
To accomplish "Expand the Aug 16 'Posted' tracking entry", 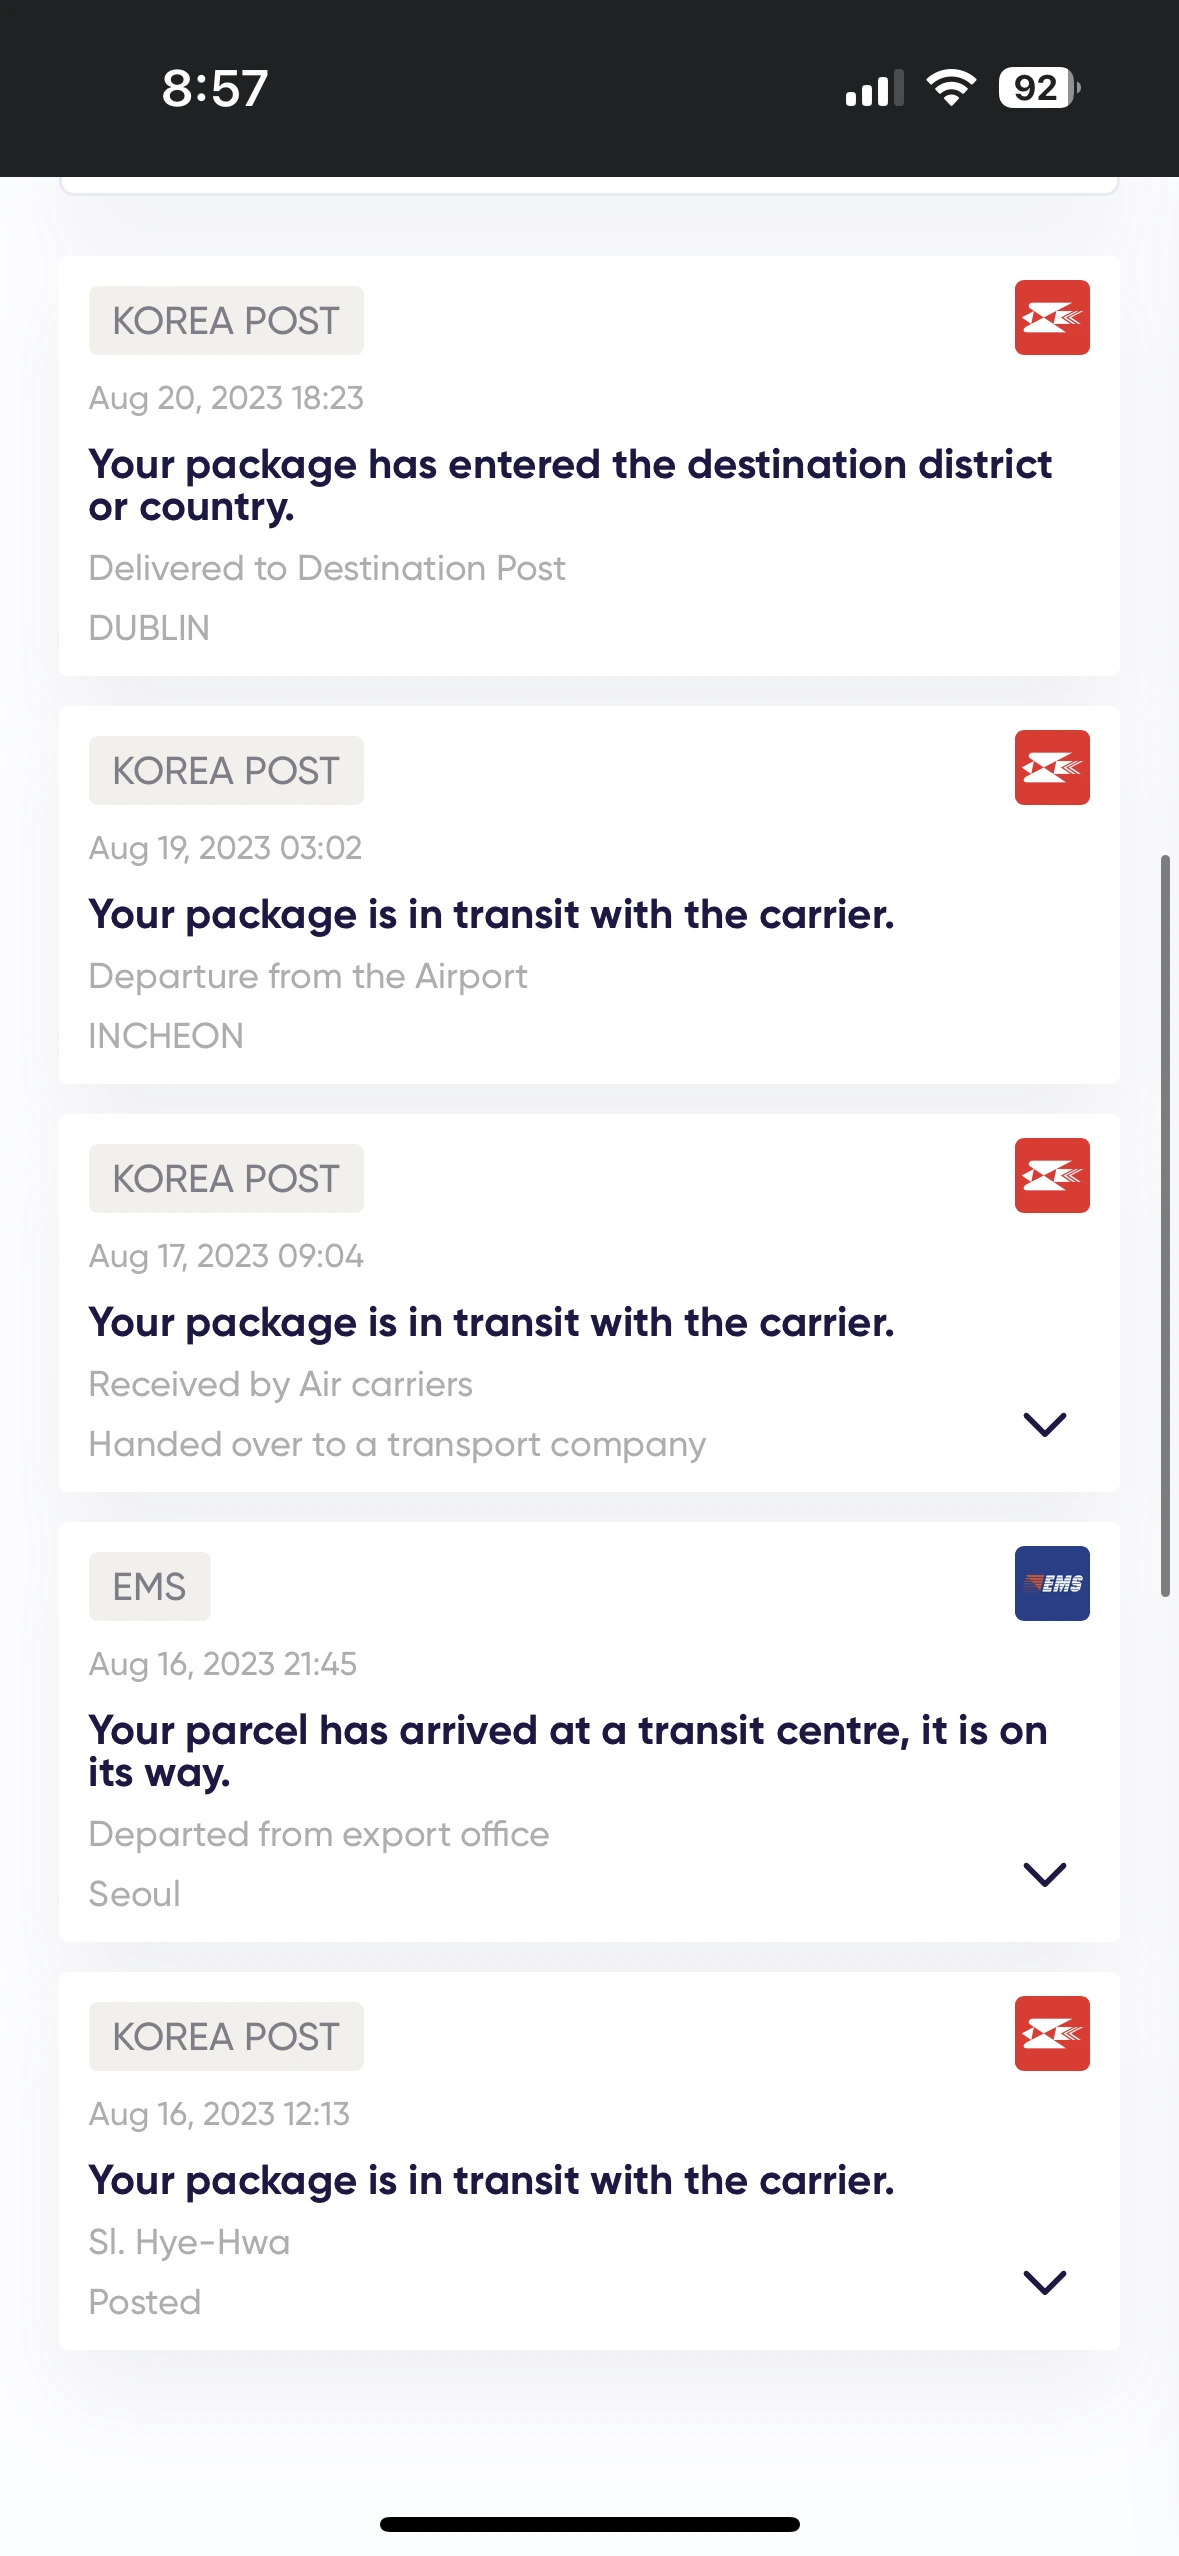I will [x=1045, y=2282].
